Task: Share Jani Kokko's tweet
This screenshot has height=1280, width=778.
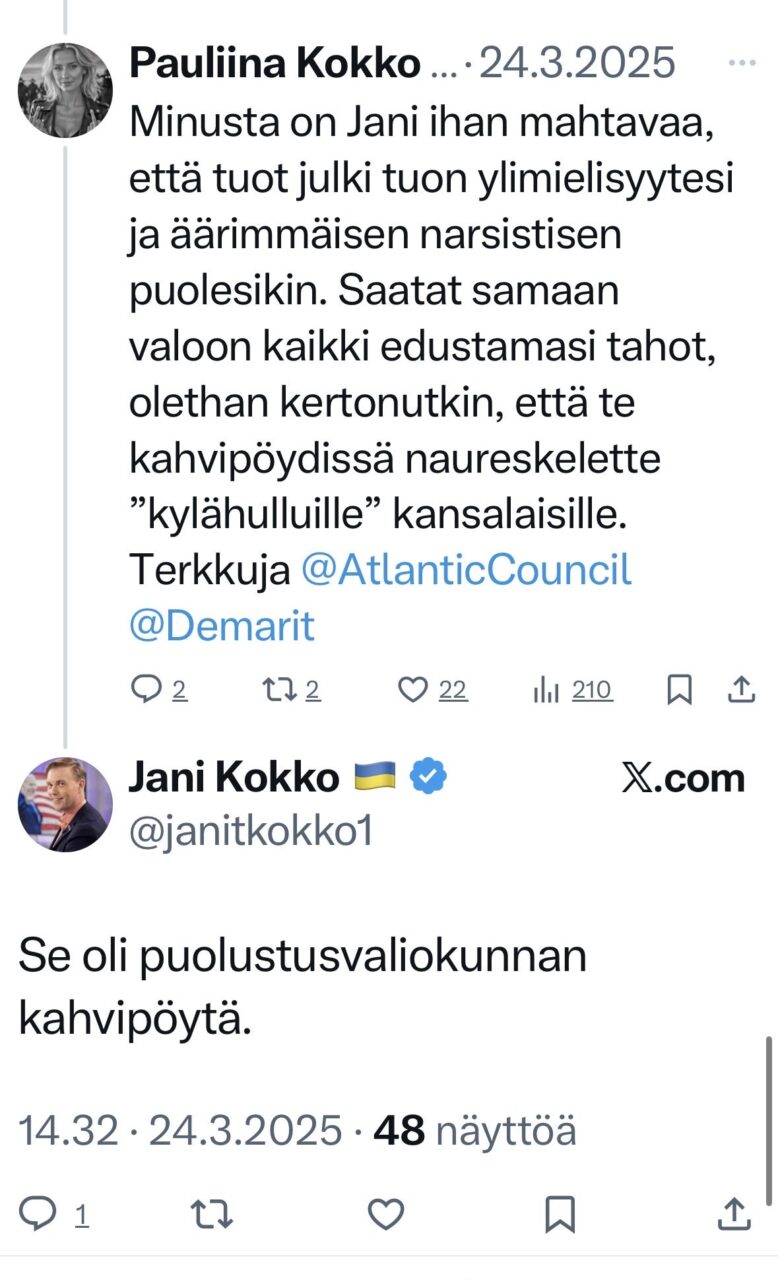Action: pyautogui.click(x=734, y=1214)
